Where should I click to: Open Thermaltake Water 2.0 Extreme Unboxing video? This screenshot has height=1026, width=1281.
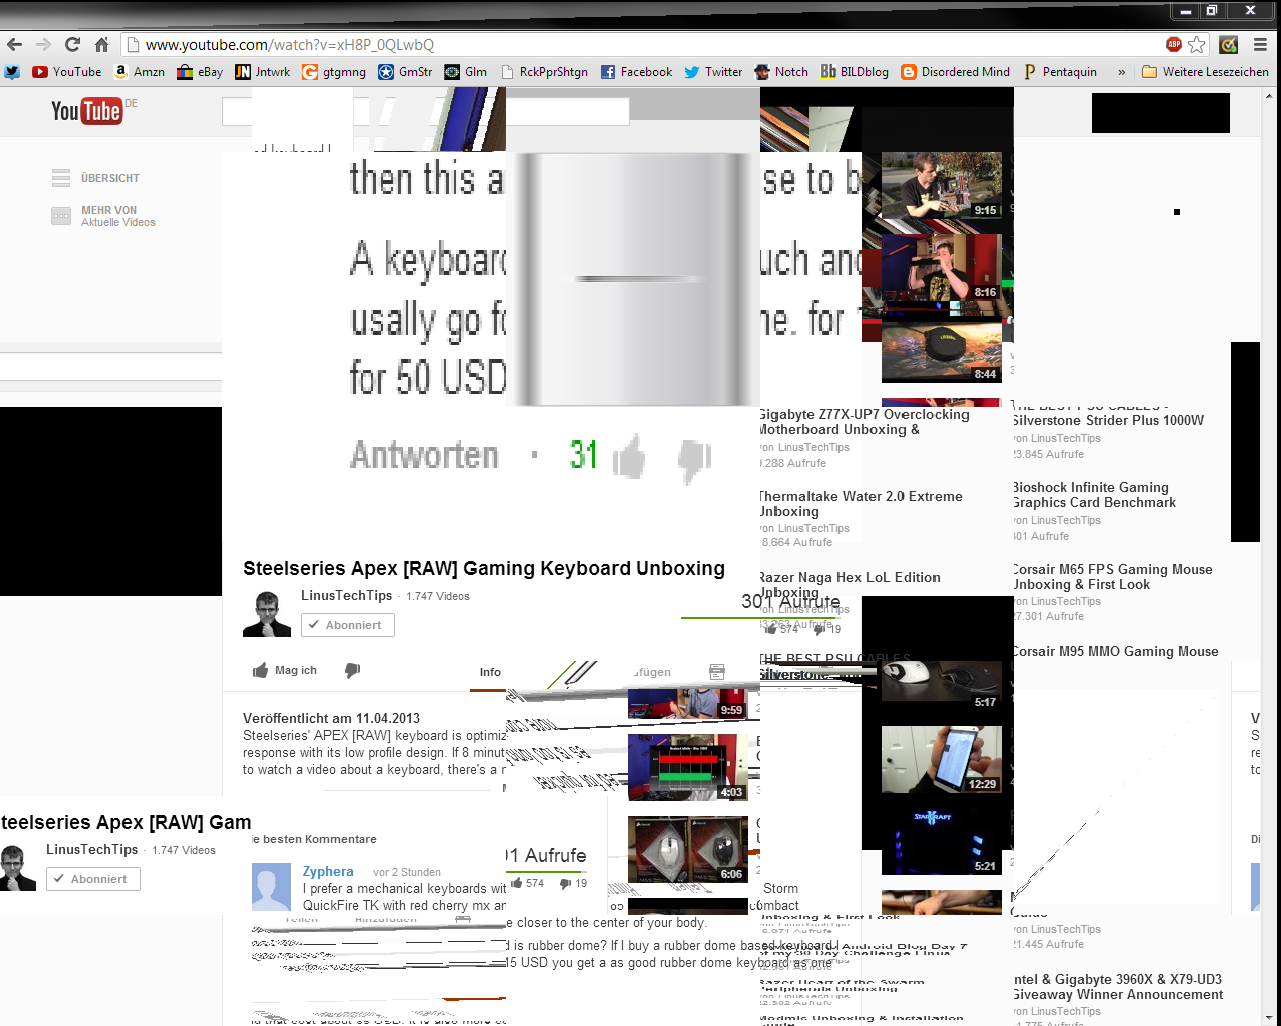861,503
